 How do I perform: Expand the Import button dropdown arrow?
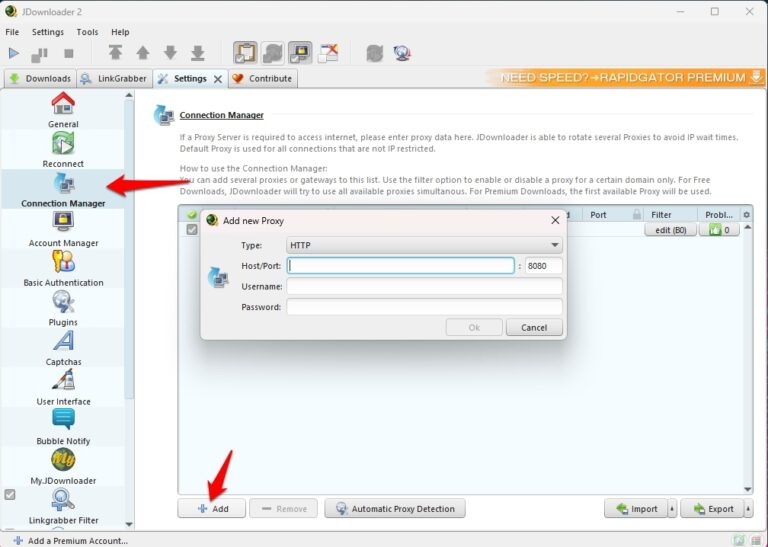click(672, 509)
